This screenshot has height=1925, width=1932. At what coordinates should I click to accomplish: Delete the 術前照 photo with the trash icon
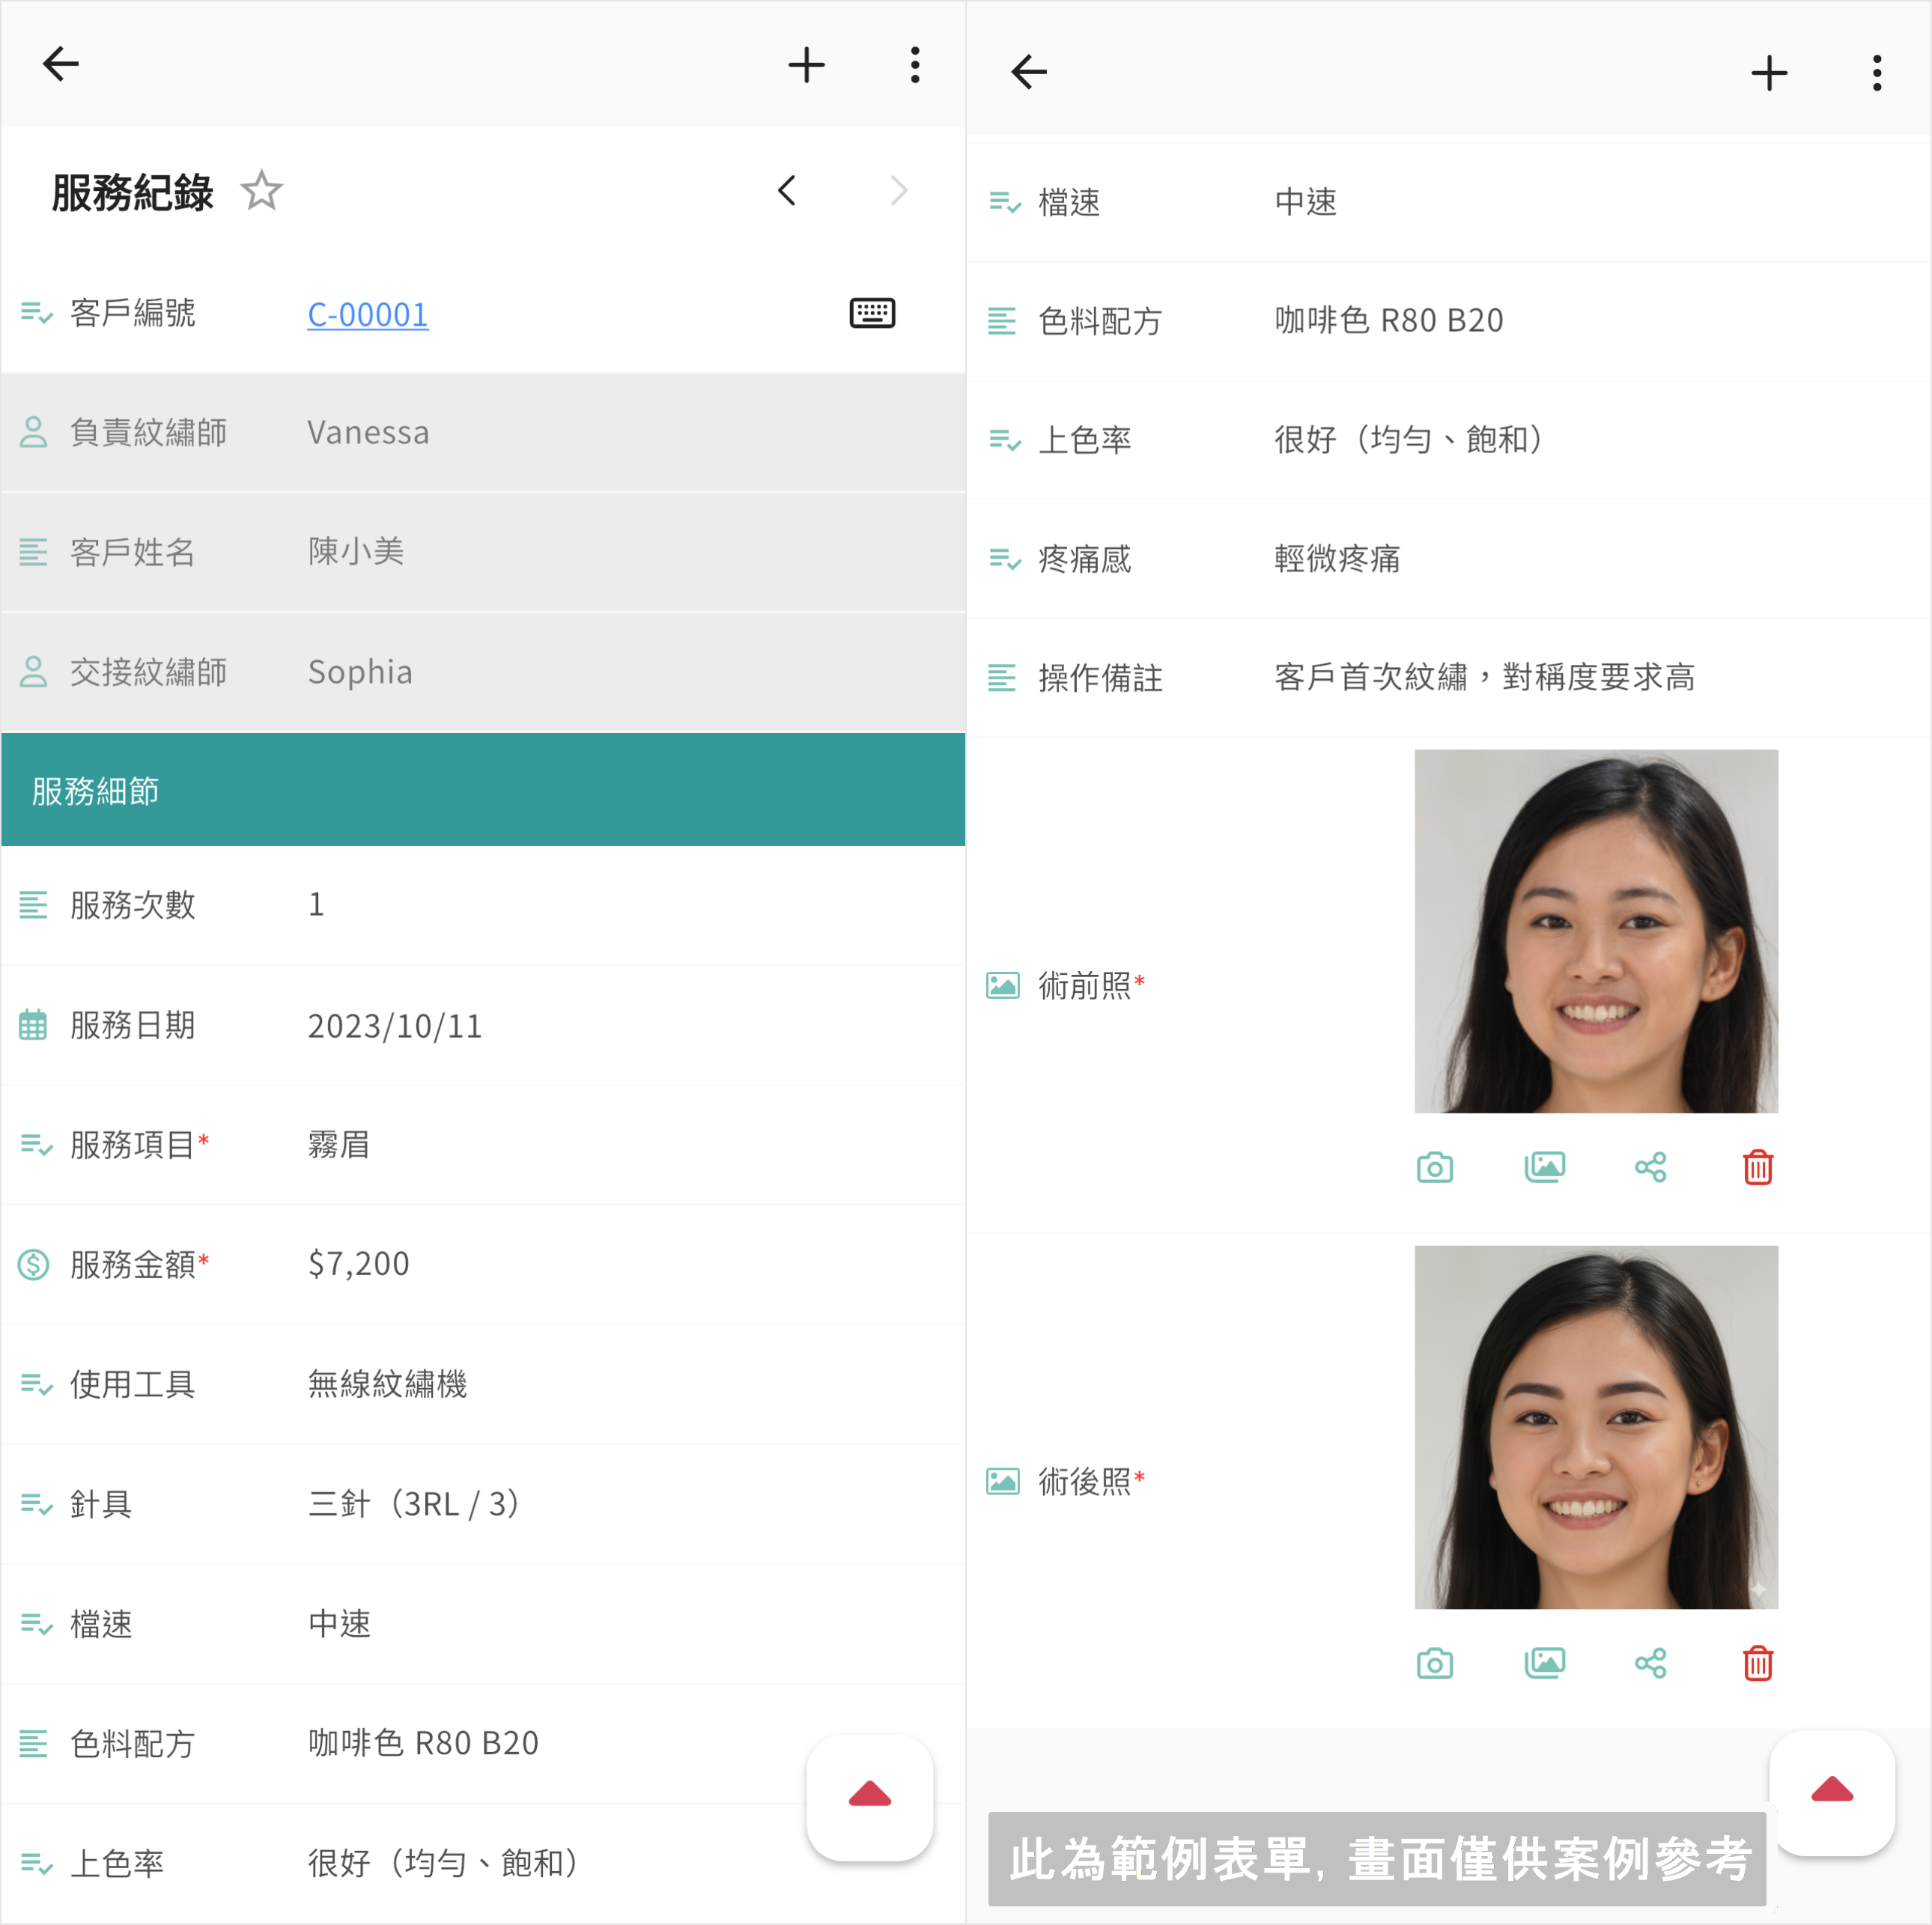(1757, 1167)
